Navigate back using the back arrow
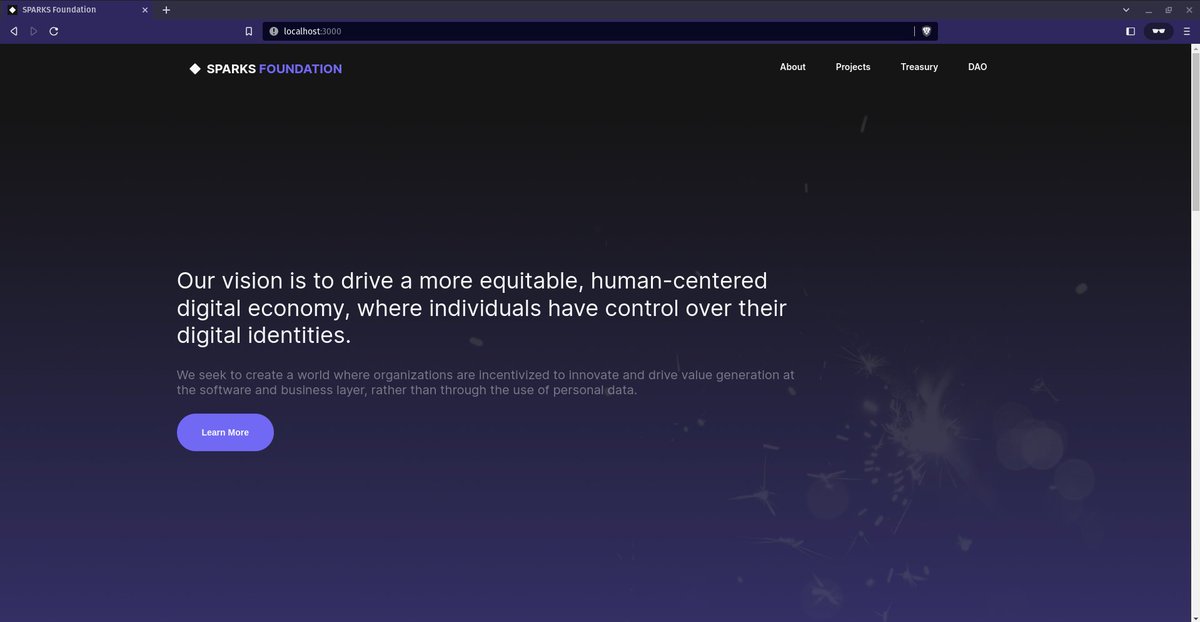Viewport: 1200px width, 622px height. pos(13,31)
